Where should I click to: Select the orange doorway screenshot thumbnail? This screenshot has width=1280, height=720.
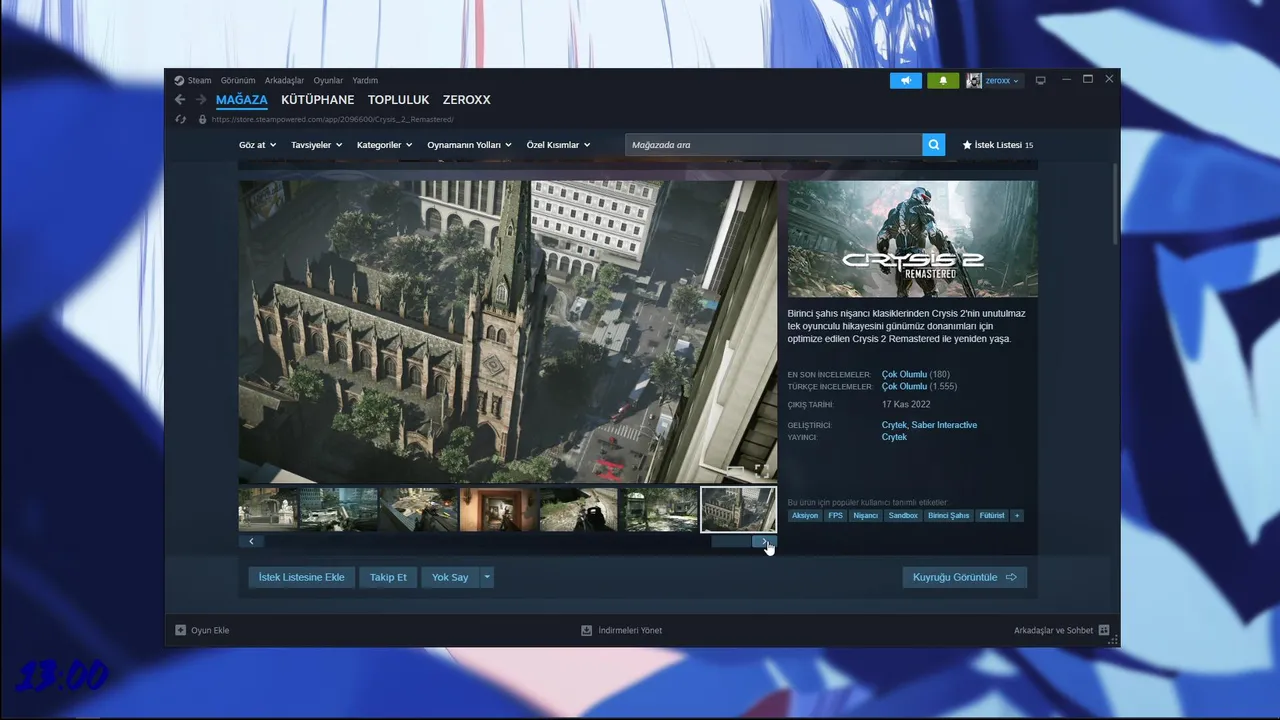(x=498, y=509)
